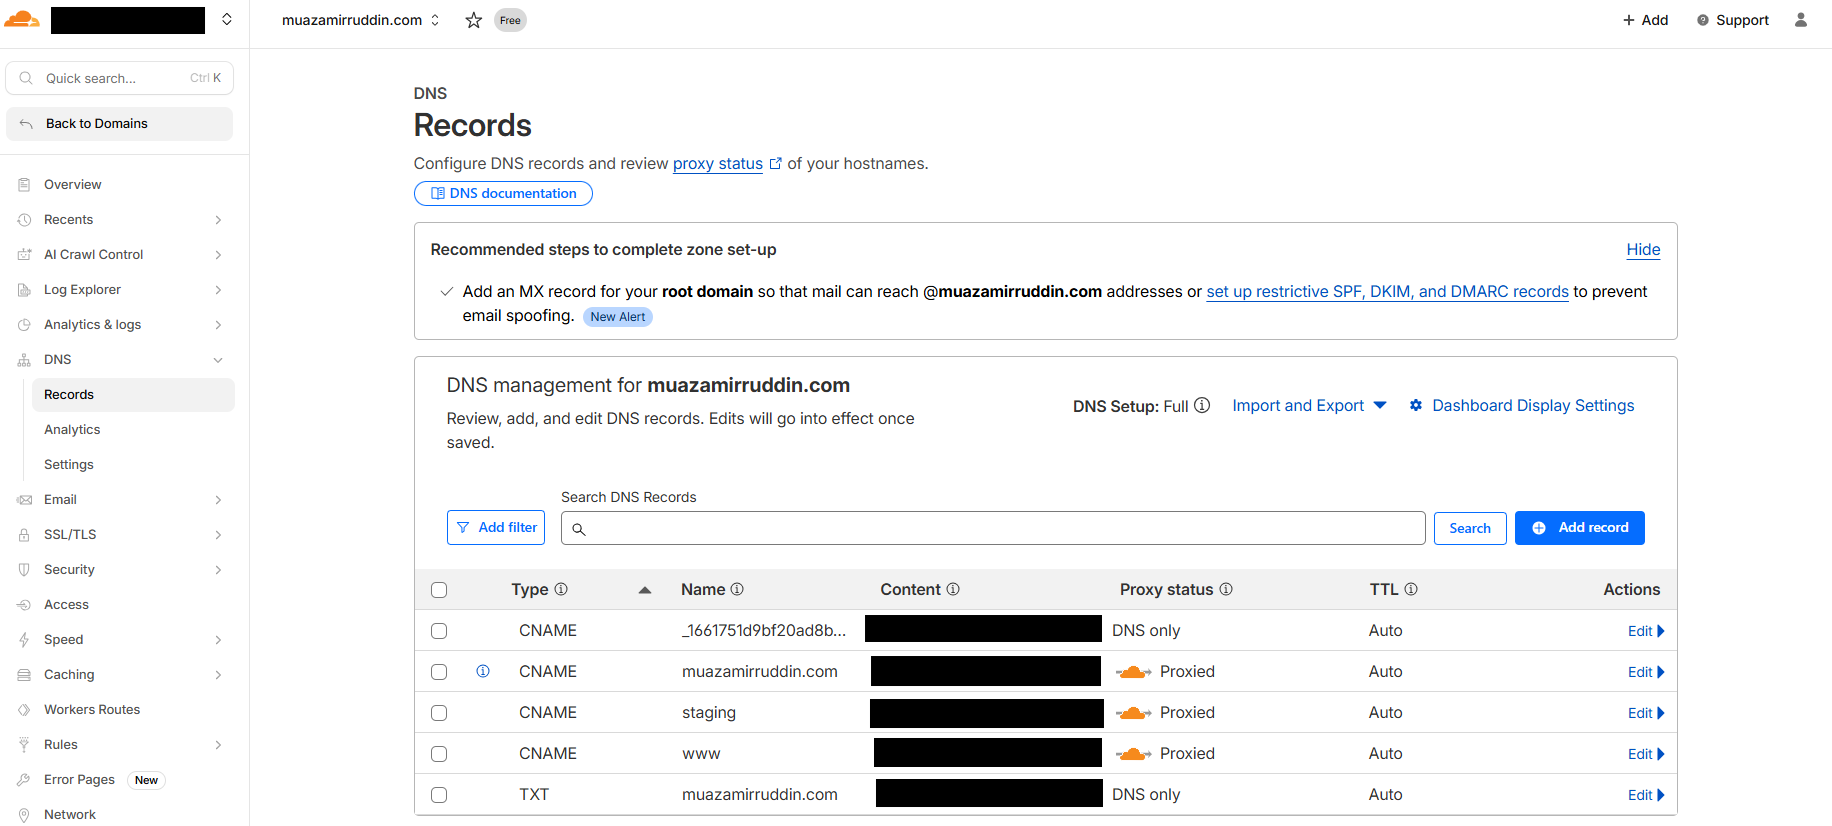The width and height of the screenshot is (1832, 826).
Task: Click the Type column info icon
Action: [561, 589]
